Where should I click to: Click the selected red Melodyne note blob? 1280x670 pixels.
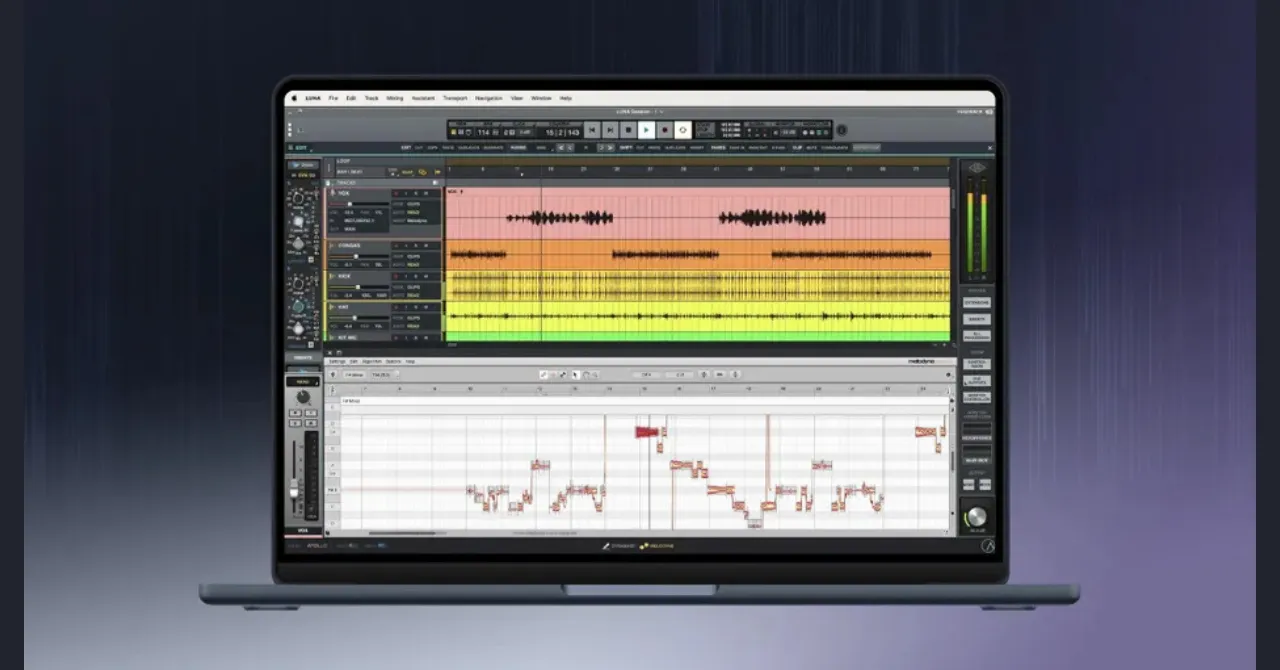click(x=647, y=432)
